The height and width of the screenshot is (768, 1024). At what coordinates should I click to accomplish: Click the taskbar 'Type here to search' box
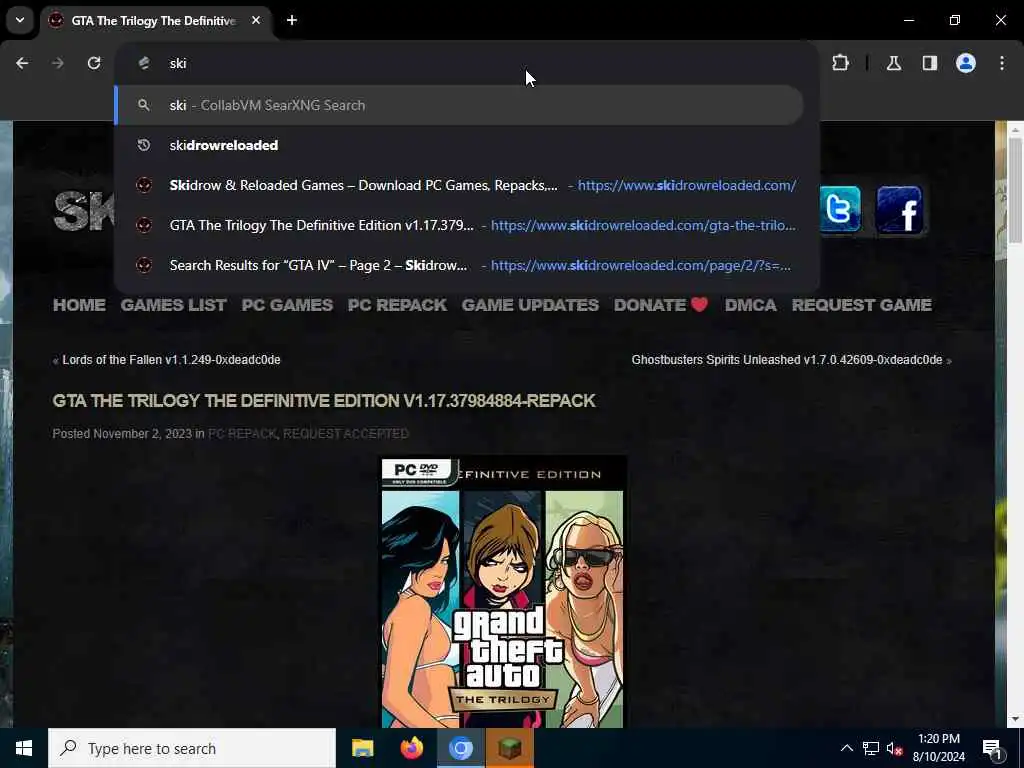[192, 748]
